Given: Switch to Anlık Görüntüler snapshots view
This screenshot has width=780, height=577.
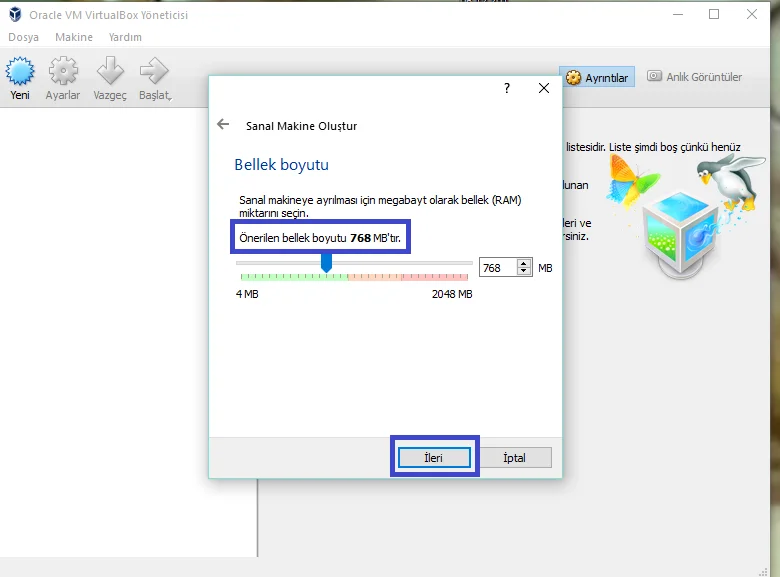Looking at the screenshot, I should coord(695,77).
